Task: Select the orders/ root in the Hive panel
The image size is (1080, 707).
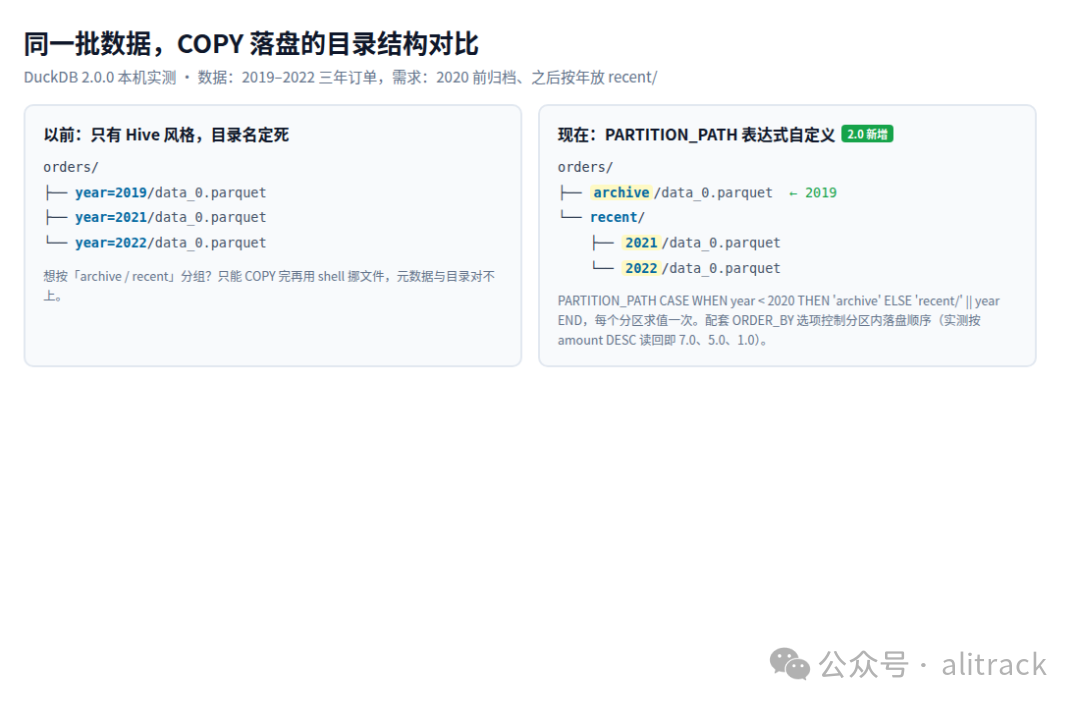Action: 71,167
